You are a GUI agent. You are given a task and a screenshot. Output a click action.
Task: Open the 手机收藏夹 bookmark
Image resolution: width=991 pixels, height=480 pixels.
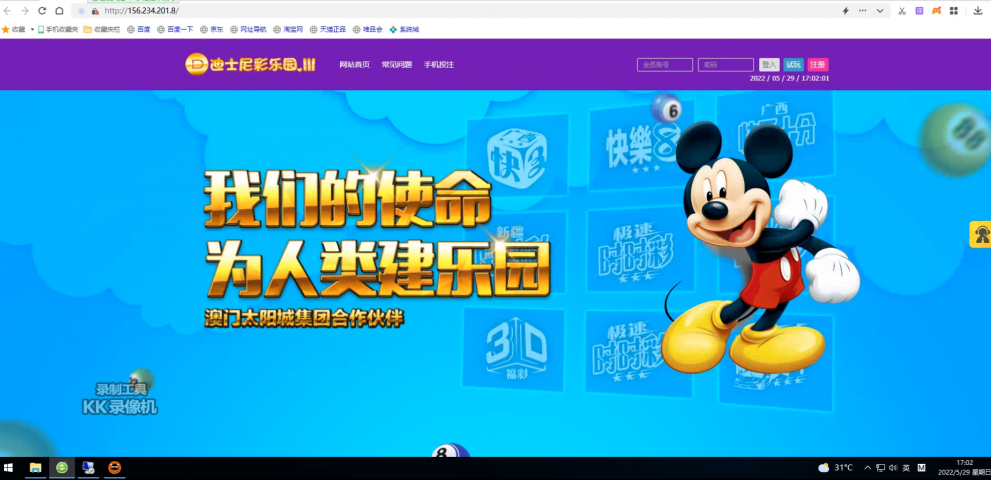58,29
